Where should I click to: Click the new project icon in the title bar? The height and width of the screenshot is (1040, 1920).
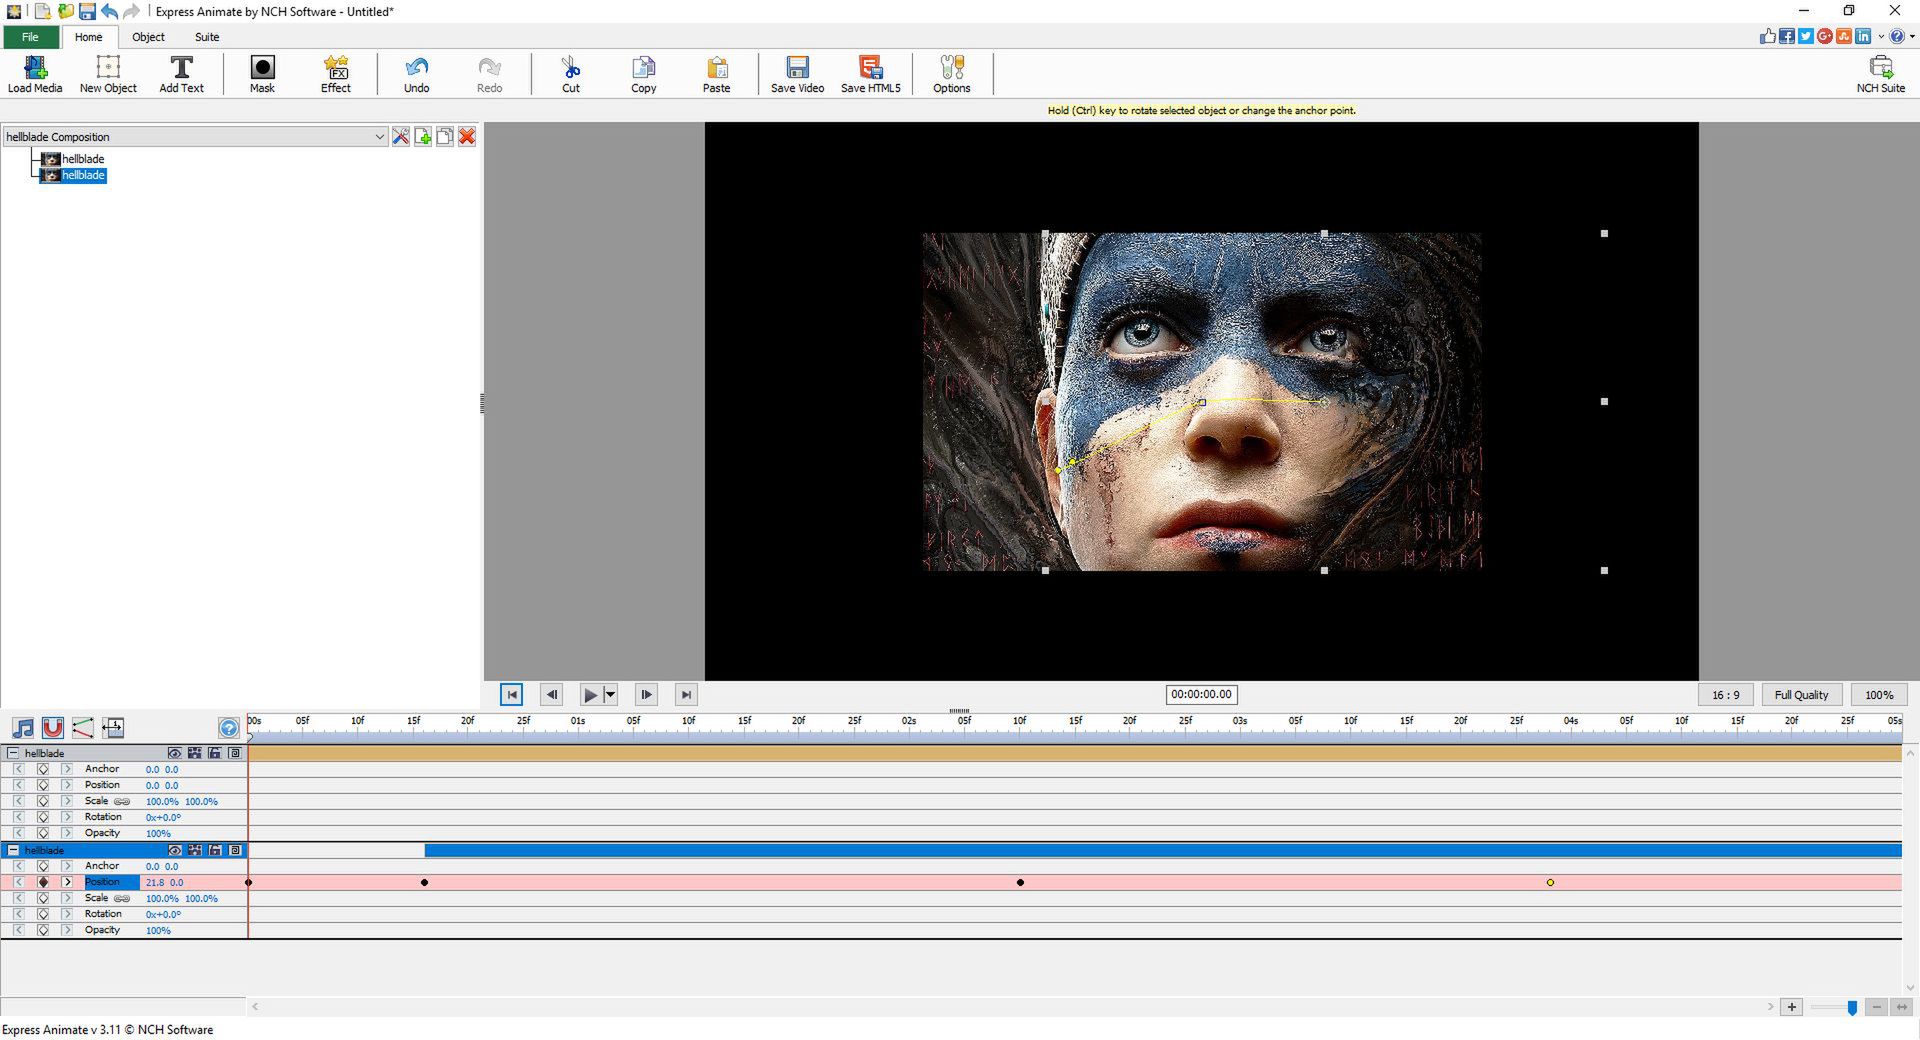[x=43, y=11]
